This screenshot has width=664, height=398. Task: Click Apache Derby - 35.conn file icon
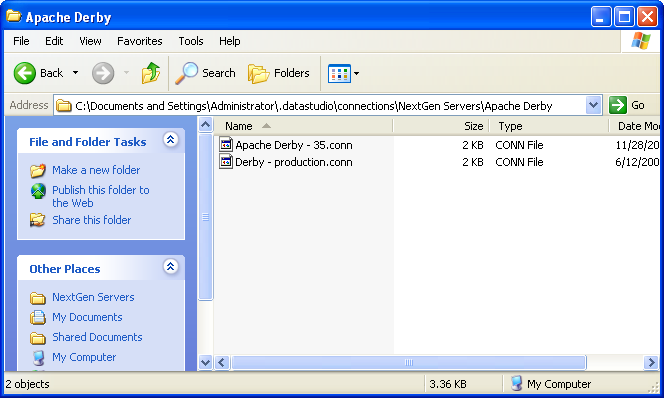click(226, 144)
